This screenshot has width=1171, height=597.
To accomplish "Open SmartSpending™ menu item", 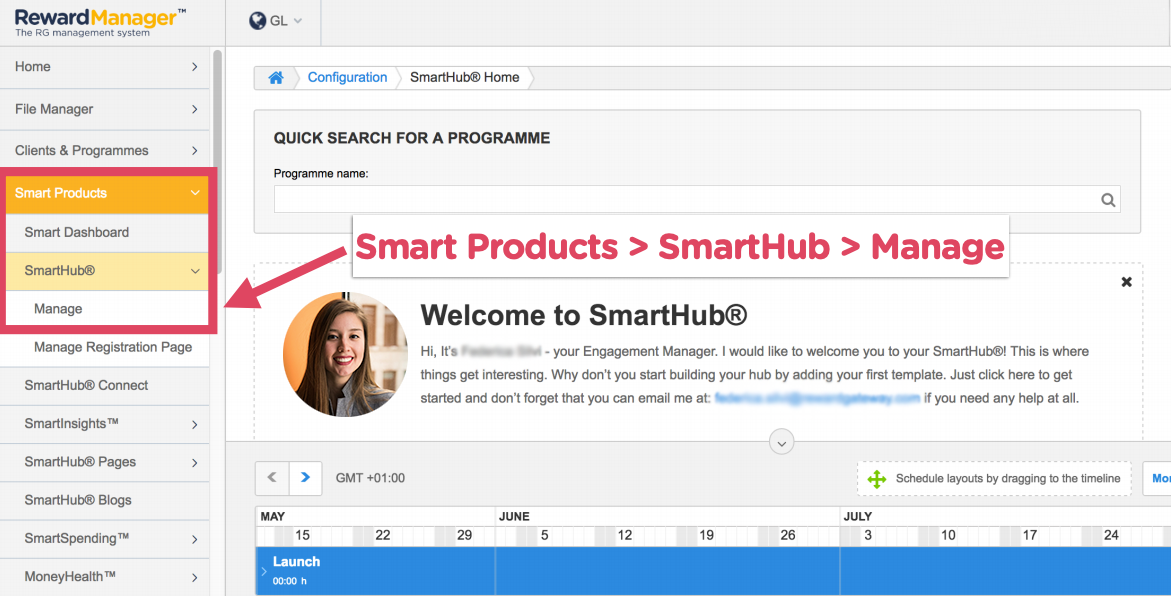I will (105, 539).
